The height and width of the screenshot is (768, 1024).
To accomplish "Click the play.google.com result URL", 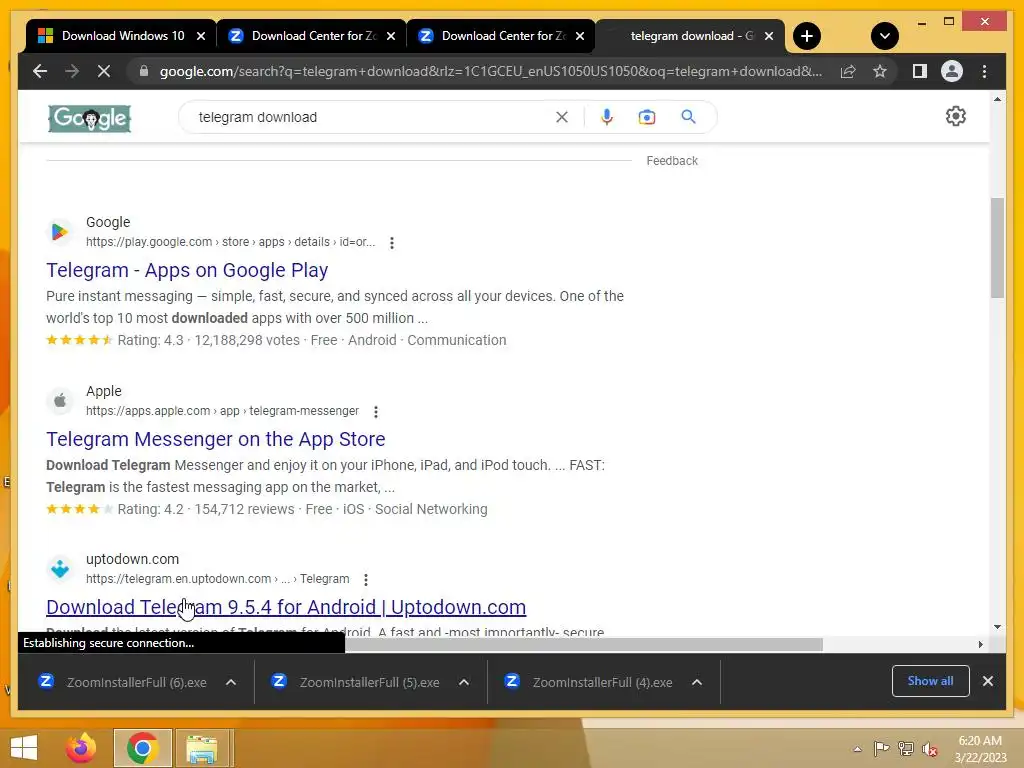I will point(231,242).
